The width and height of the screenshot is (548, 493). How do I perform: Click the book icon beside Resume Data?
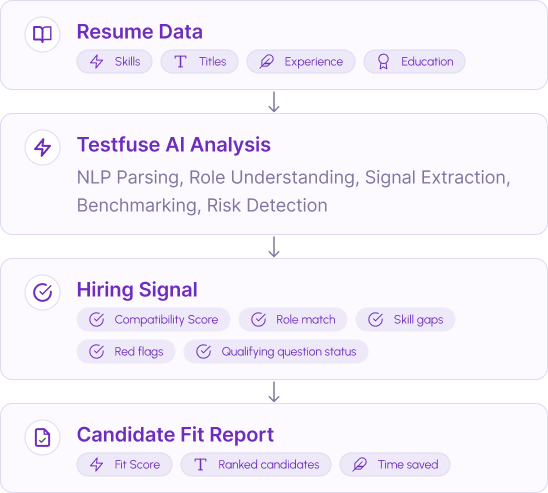(42, 34)
